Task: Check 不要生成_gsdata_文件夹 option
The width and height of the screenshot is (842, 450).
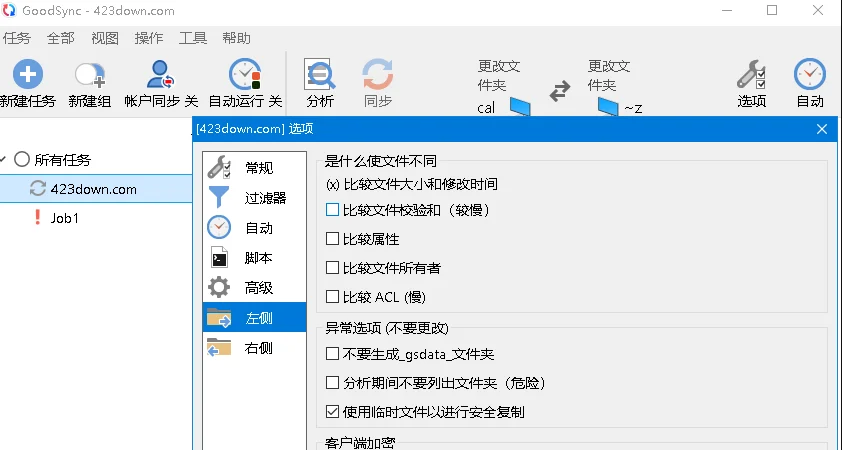Action: point(333,354)
